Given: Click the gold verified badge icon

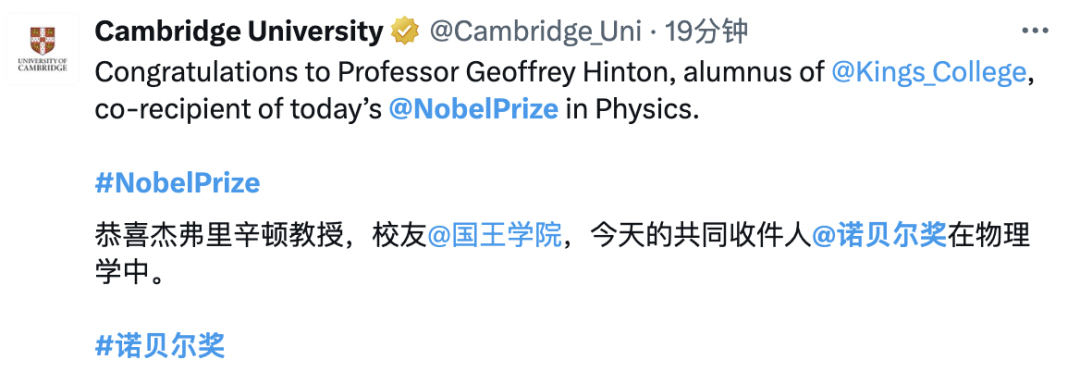Looking at the screenshot, I should pos(405,32).
